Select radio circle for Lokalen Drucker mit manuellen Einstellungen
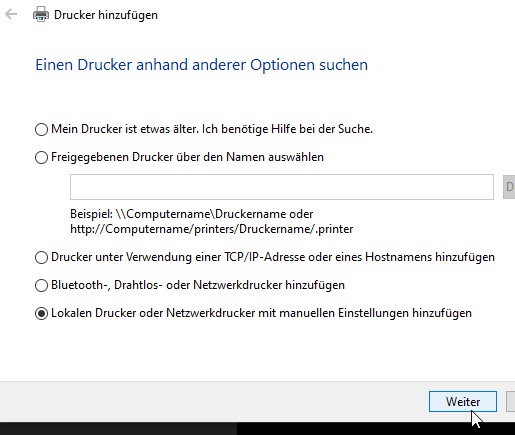The image size is (515, 435). point(41,313)
